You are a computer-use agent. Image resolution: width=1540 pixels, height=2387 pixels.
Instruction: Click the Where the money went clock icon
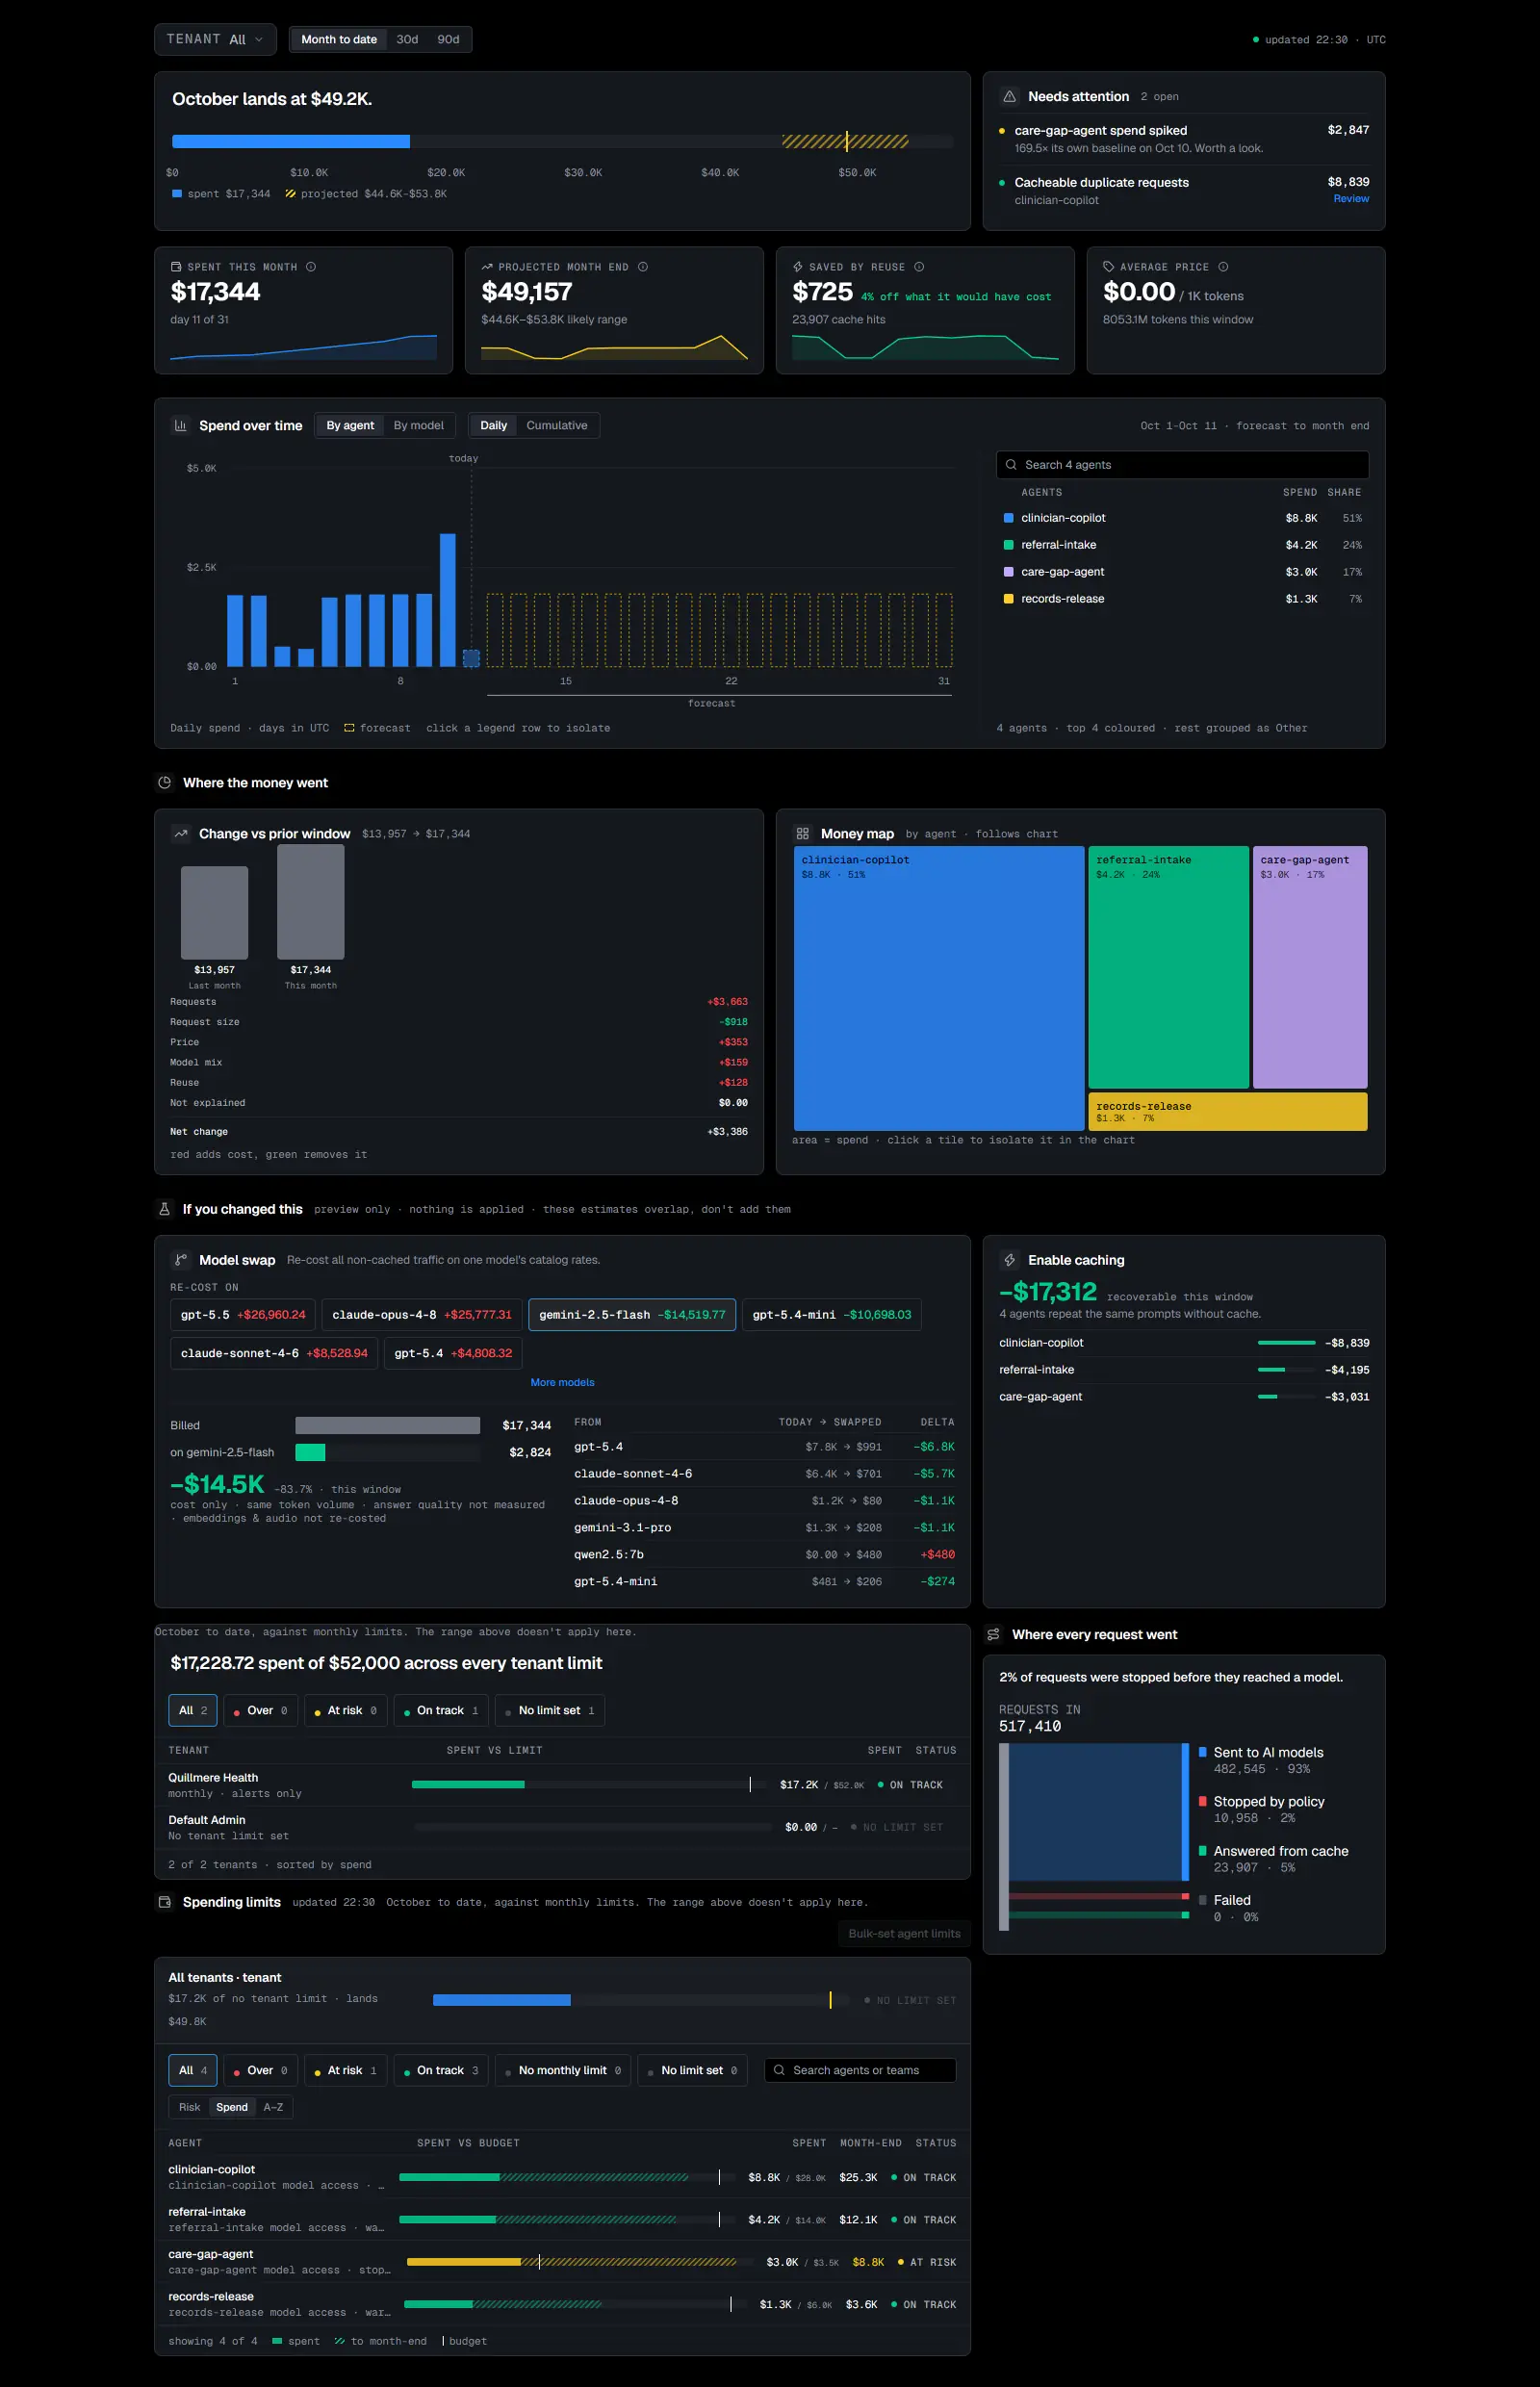coord(165,783)
